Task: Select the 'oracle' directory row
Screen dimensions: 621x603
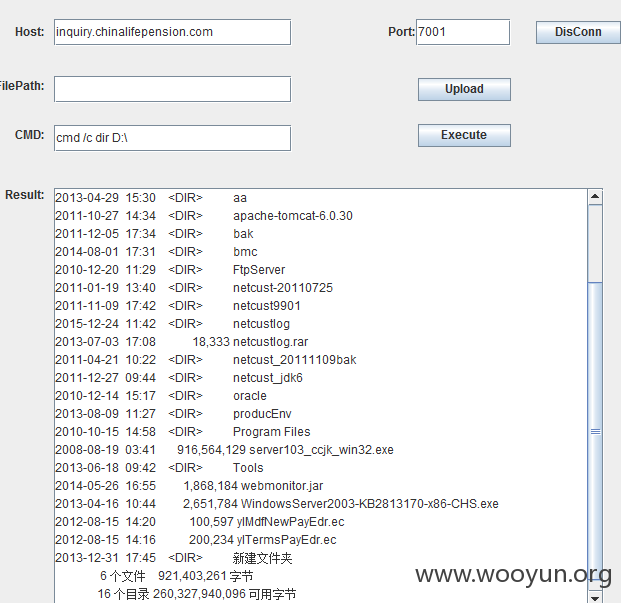Action: (161, 396)
